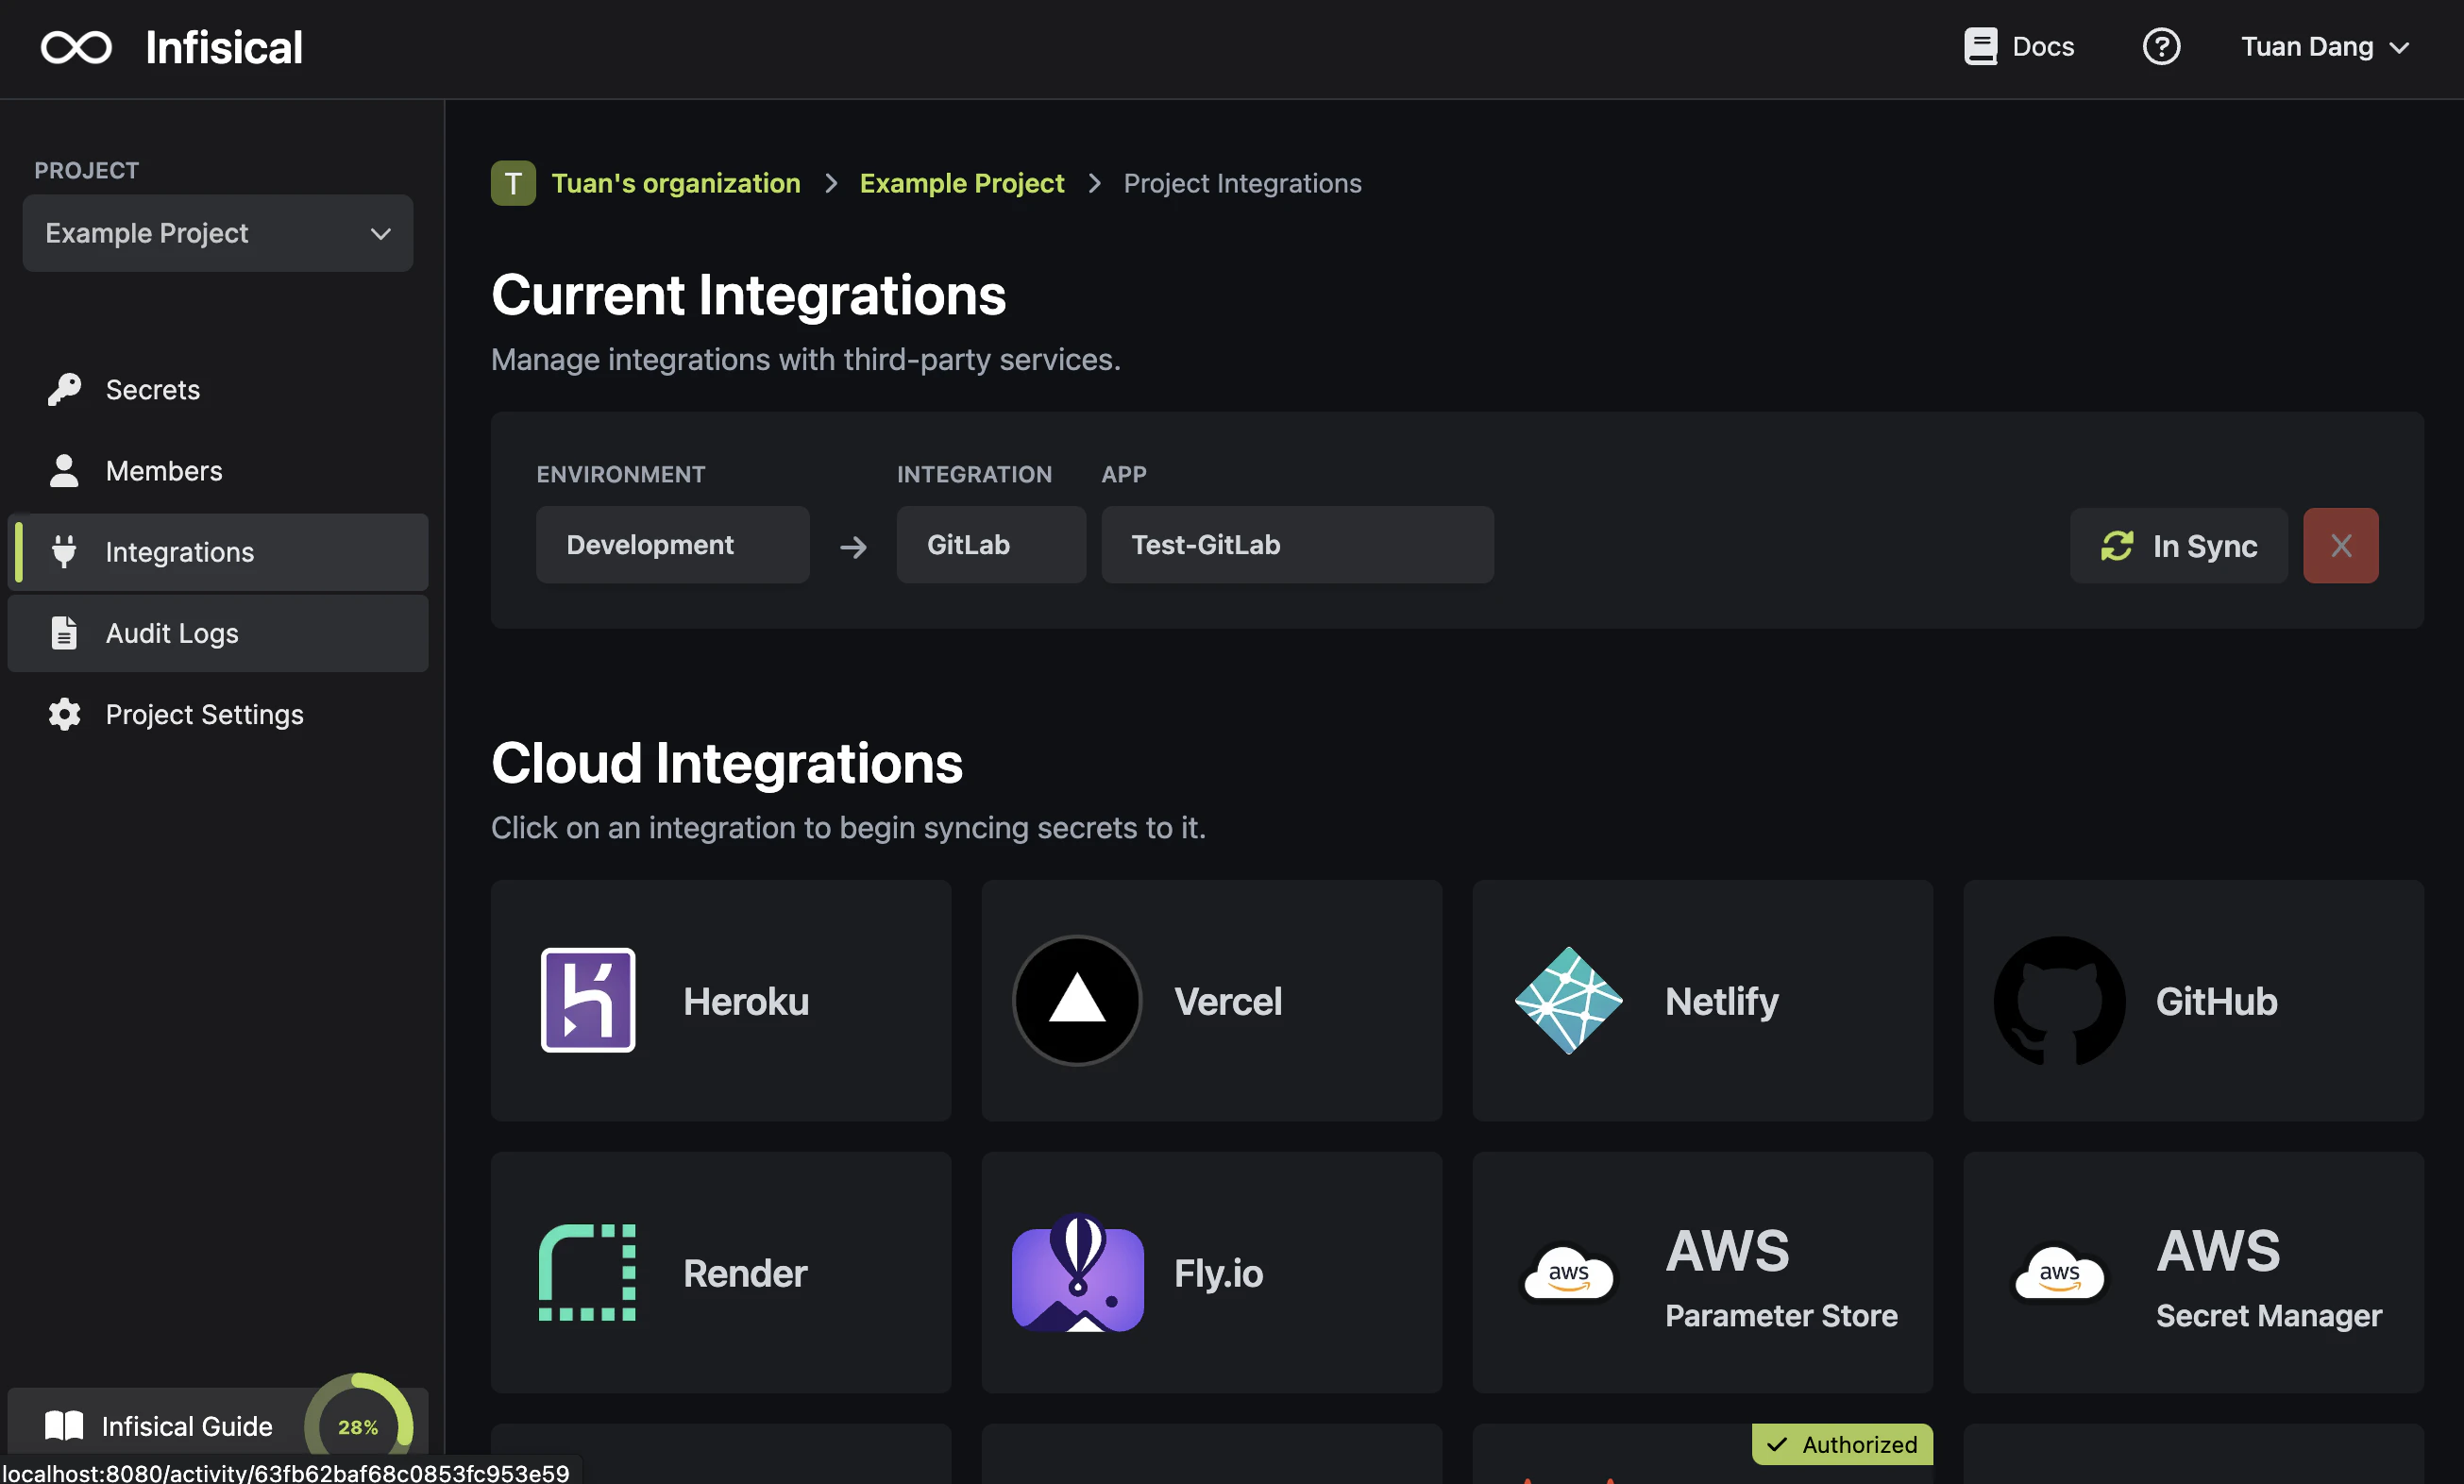Open the Docs book icon
This screenshot has height=1484, width=2464.
(1979, 46)
